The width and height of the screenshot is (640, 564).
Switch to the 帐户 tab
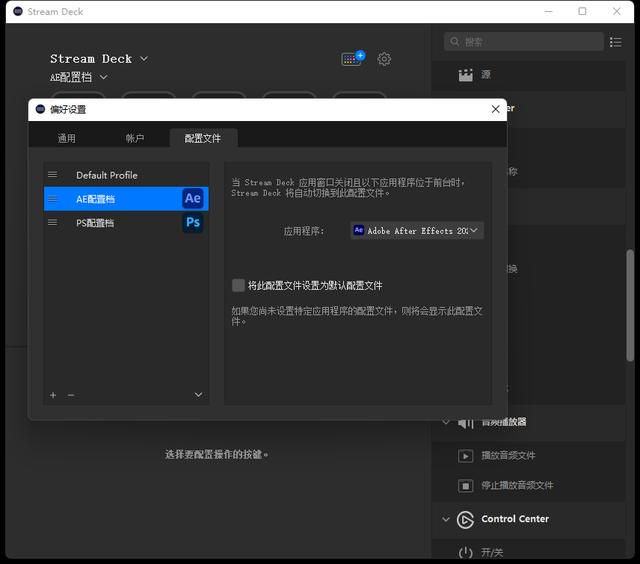pyautogui.click(x=135, y=138)
